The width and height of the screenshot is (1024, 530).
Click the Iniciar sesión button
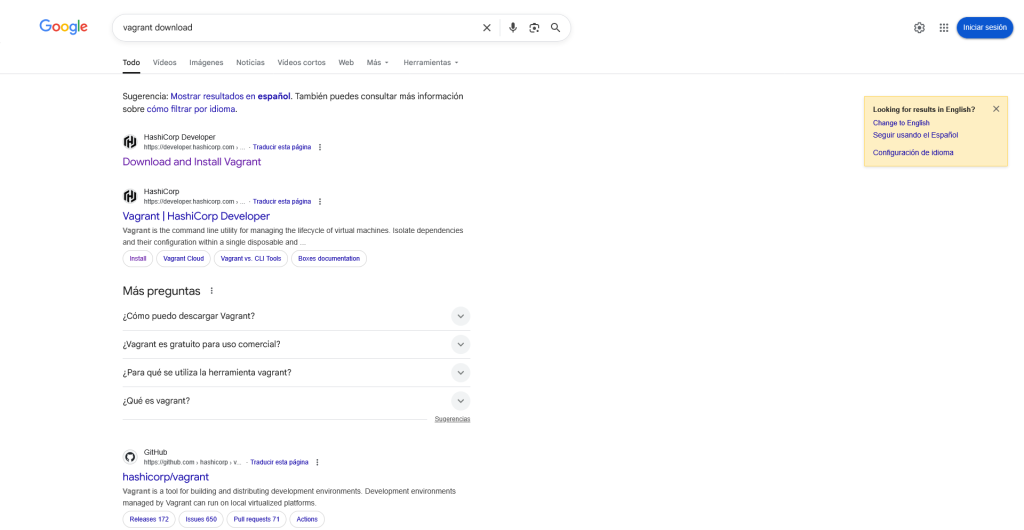pos(984,28)
